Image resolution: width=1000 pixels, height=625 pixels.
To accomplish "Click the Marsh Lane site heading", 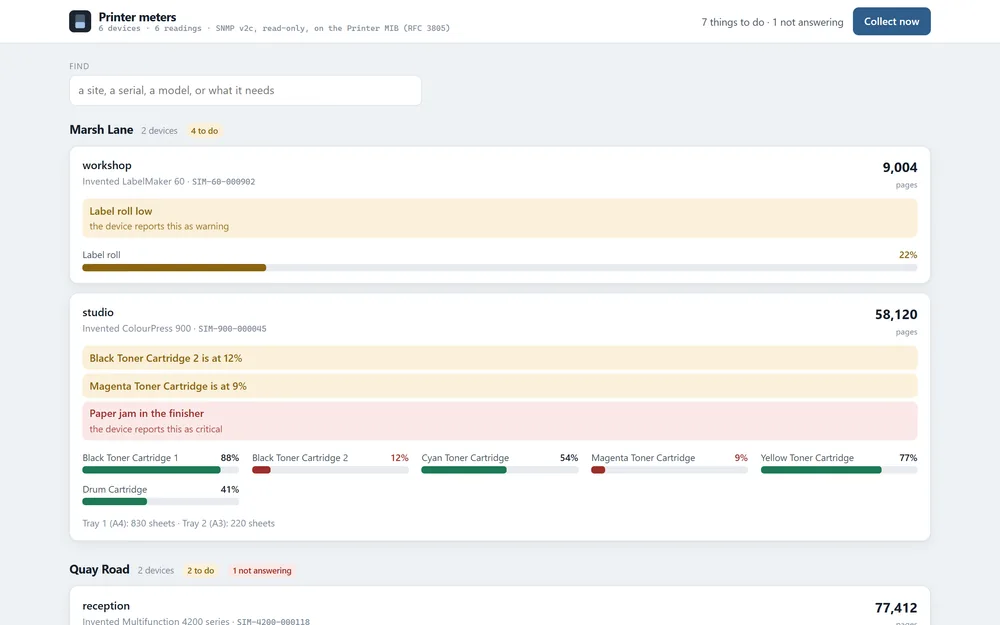I will [x=101, y=130].
